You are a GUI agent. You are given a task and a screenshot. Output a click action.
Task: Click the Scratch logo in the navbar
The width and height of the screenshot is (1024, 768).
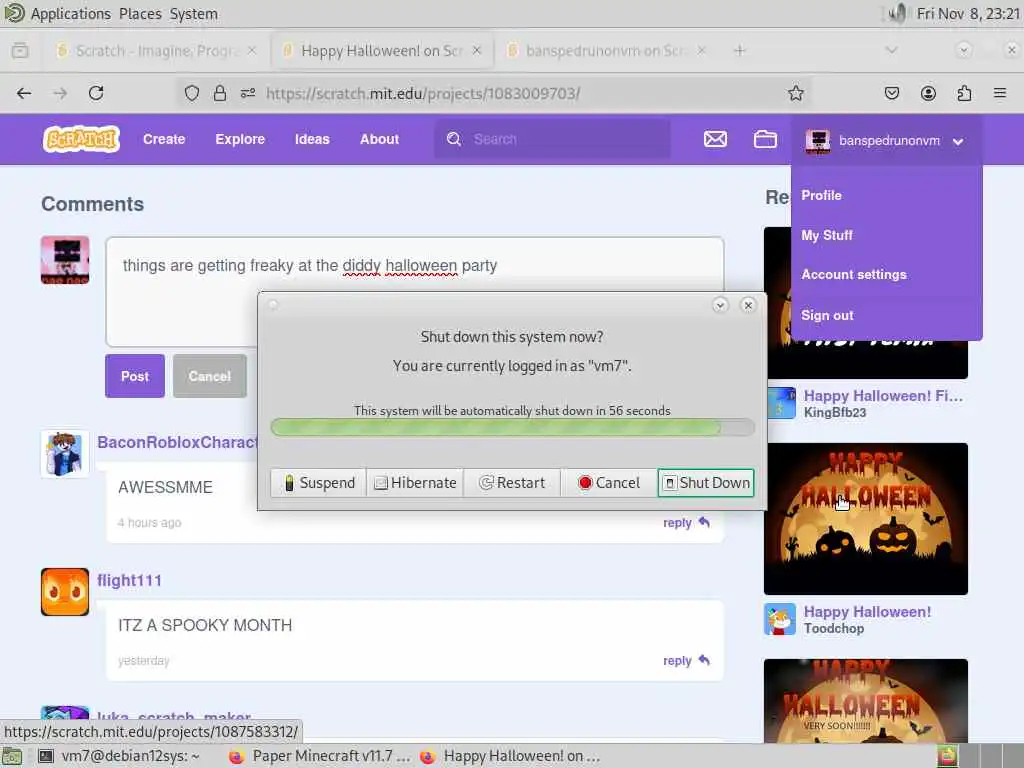pos(81,139)
